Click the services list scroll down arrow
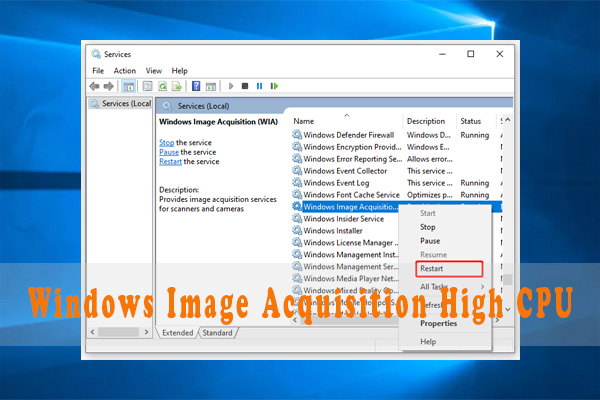The image size is (600, 400). 508,309
